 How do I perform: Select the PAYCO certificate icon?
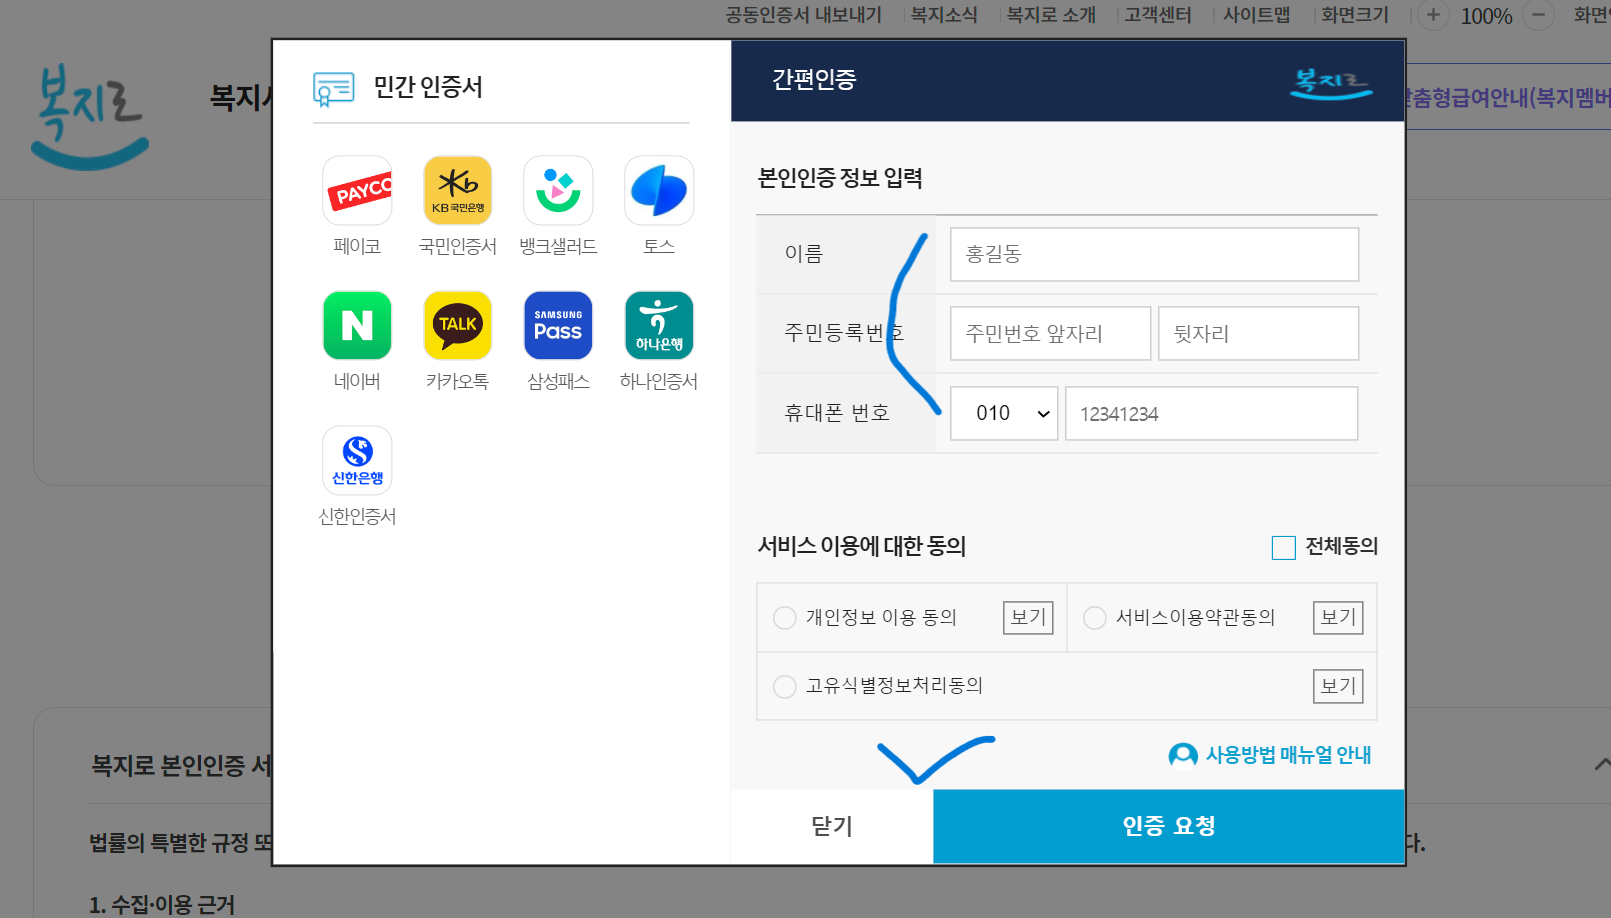(357, 190)
